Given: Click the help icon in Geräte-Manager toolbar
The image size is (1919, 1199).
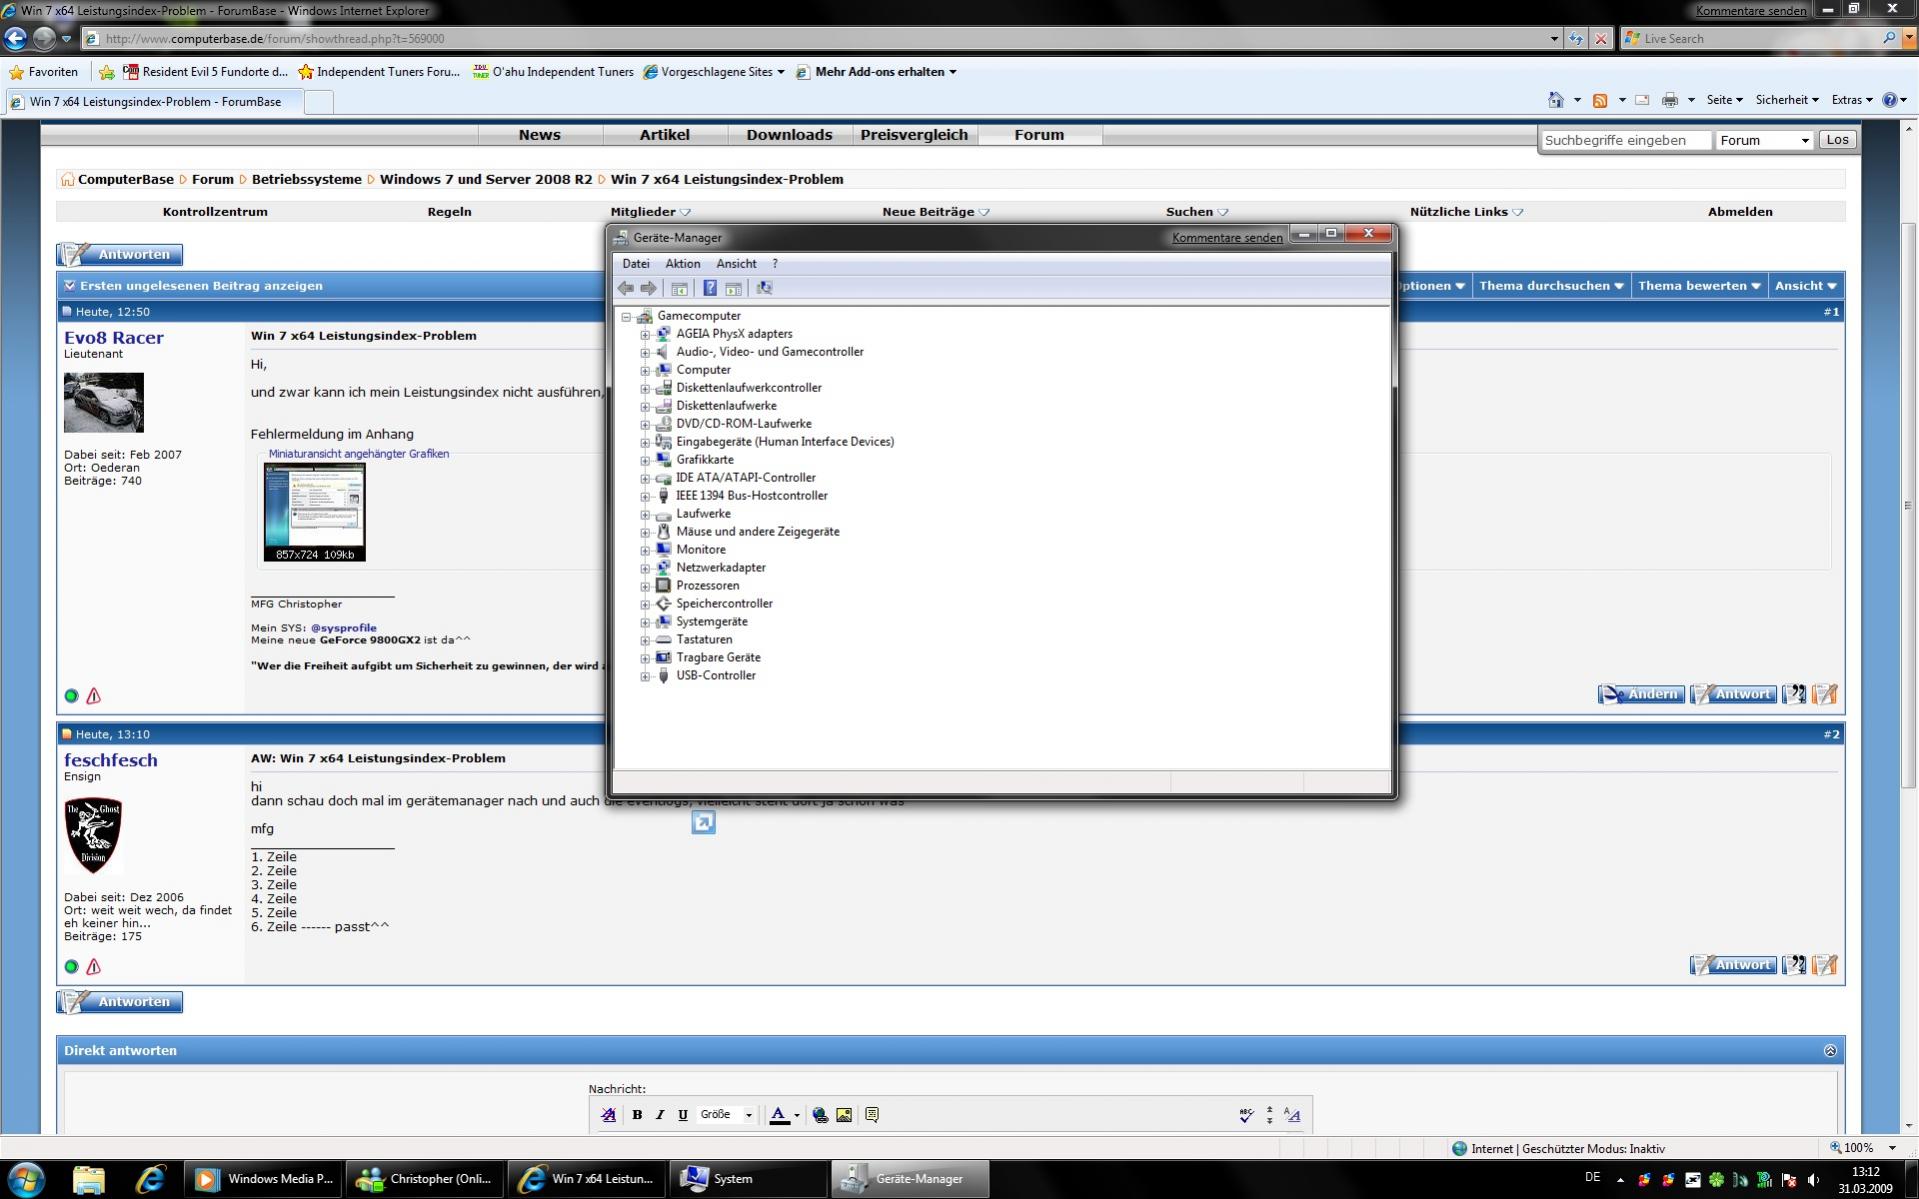Looking at the screenshot, I should [x=709, y=288].
